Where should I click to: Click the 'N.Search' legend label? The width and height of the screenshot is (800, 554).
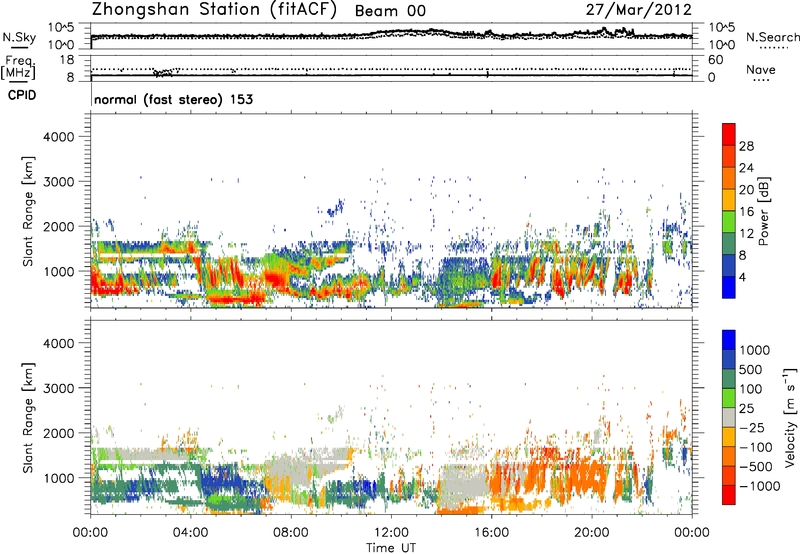coord(772,37)
